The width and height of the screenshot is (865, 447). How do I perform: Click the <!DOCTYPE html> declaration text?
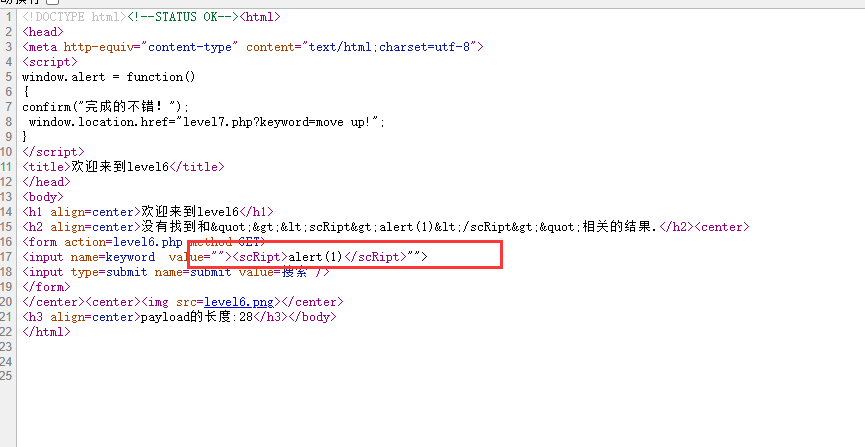pos(74,17)
